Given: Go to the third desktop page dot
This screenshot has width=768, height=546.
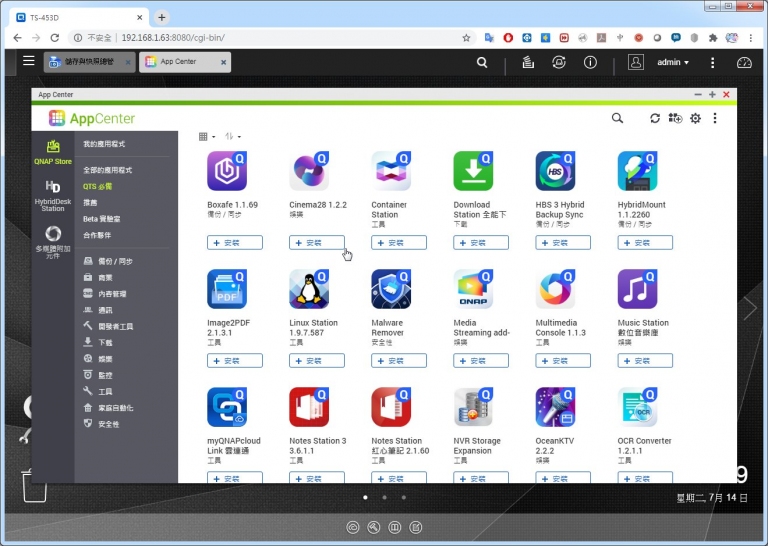Looking at the screenshot, I should point(404,498).
